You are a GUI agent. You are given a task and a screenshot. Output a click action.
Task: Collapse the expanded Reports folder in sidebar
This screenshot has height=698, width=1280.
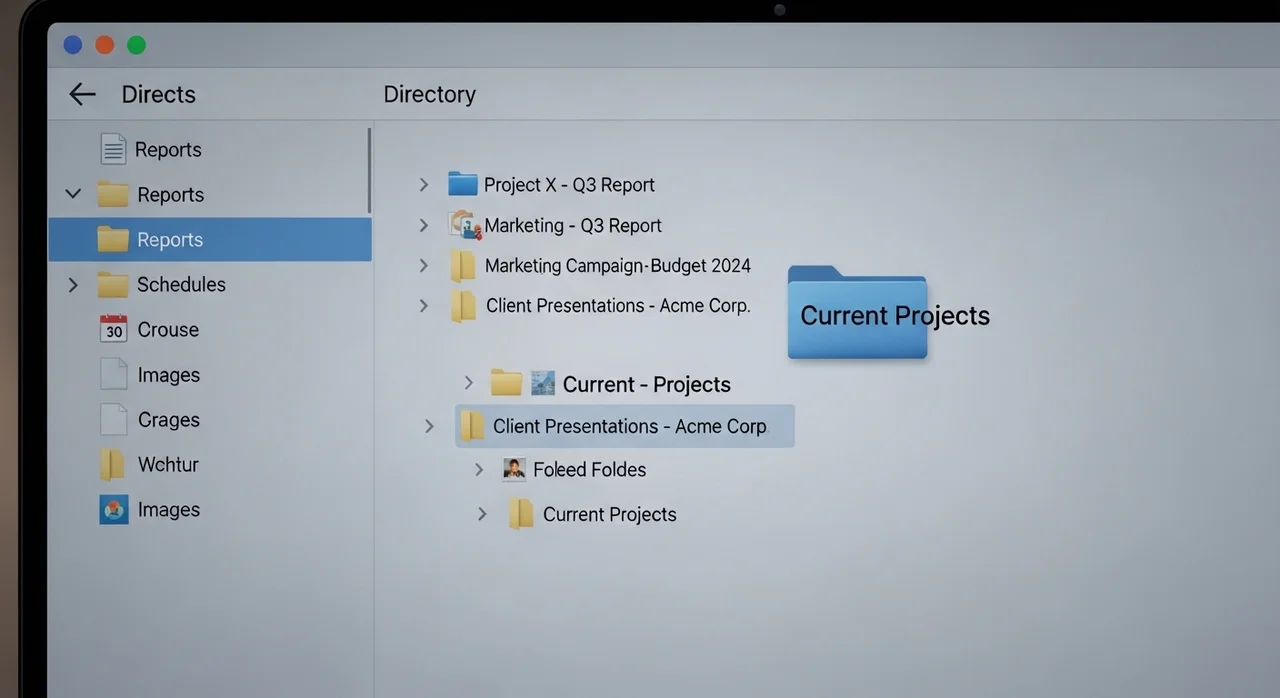click(x=73, y=194)
